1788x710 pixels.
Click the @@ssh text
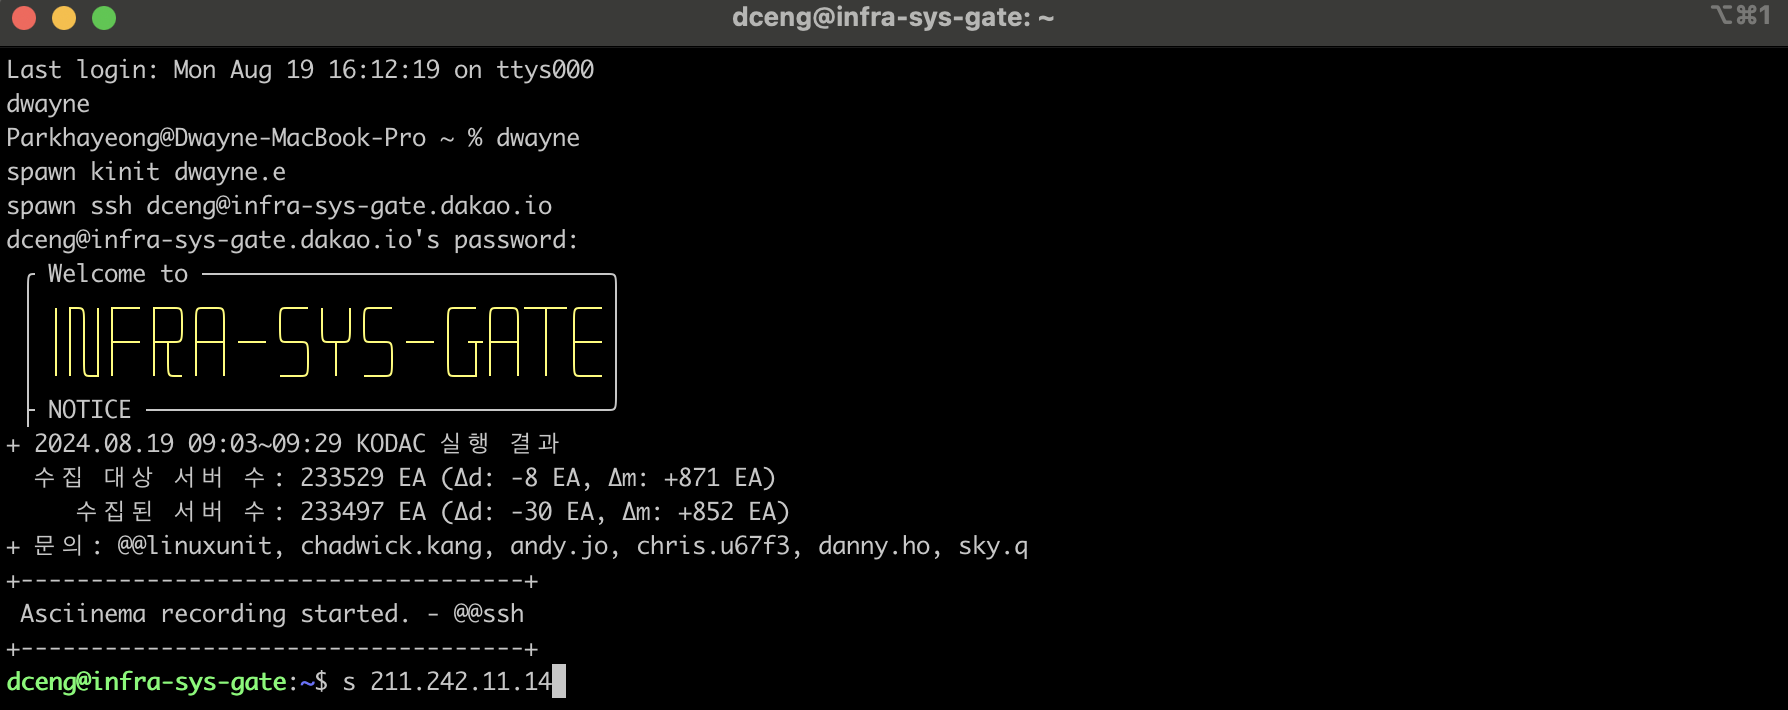coord(489,614)
